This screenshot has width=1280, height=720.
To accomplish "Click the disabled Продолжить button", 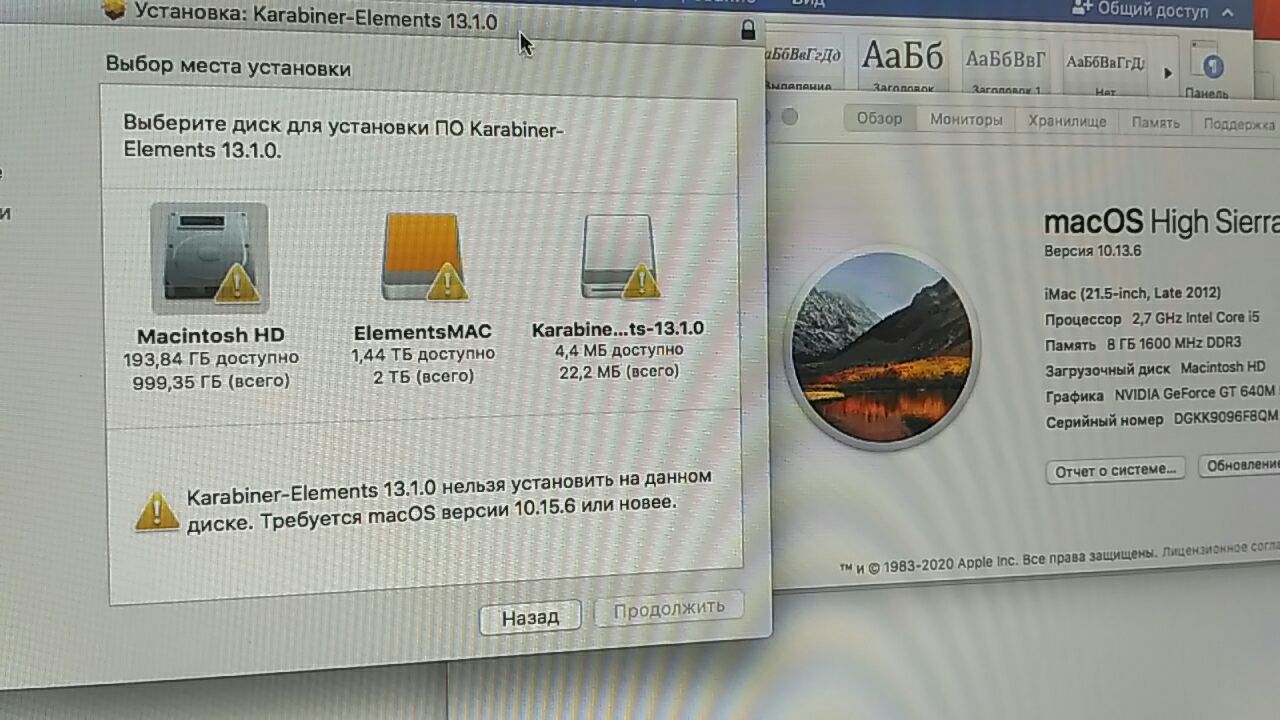I will (x=668, y=607).
